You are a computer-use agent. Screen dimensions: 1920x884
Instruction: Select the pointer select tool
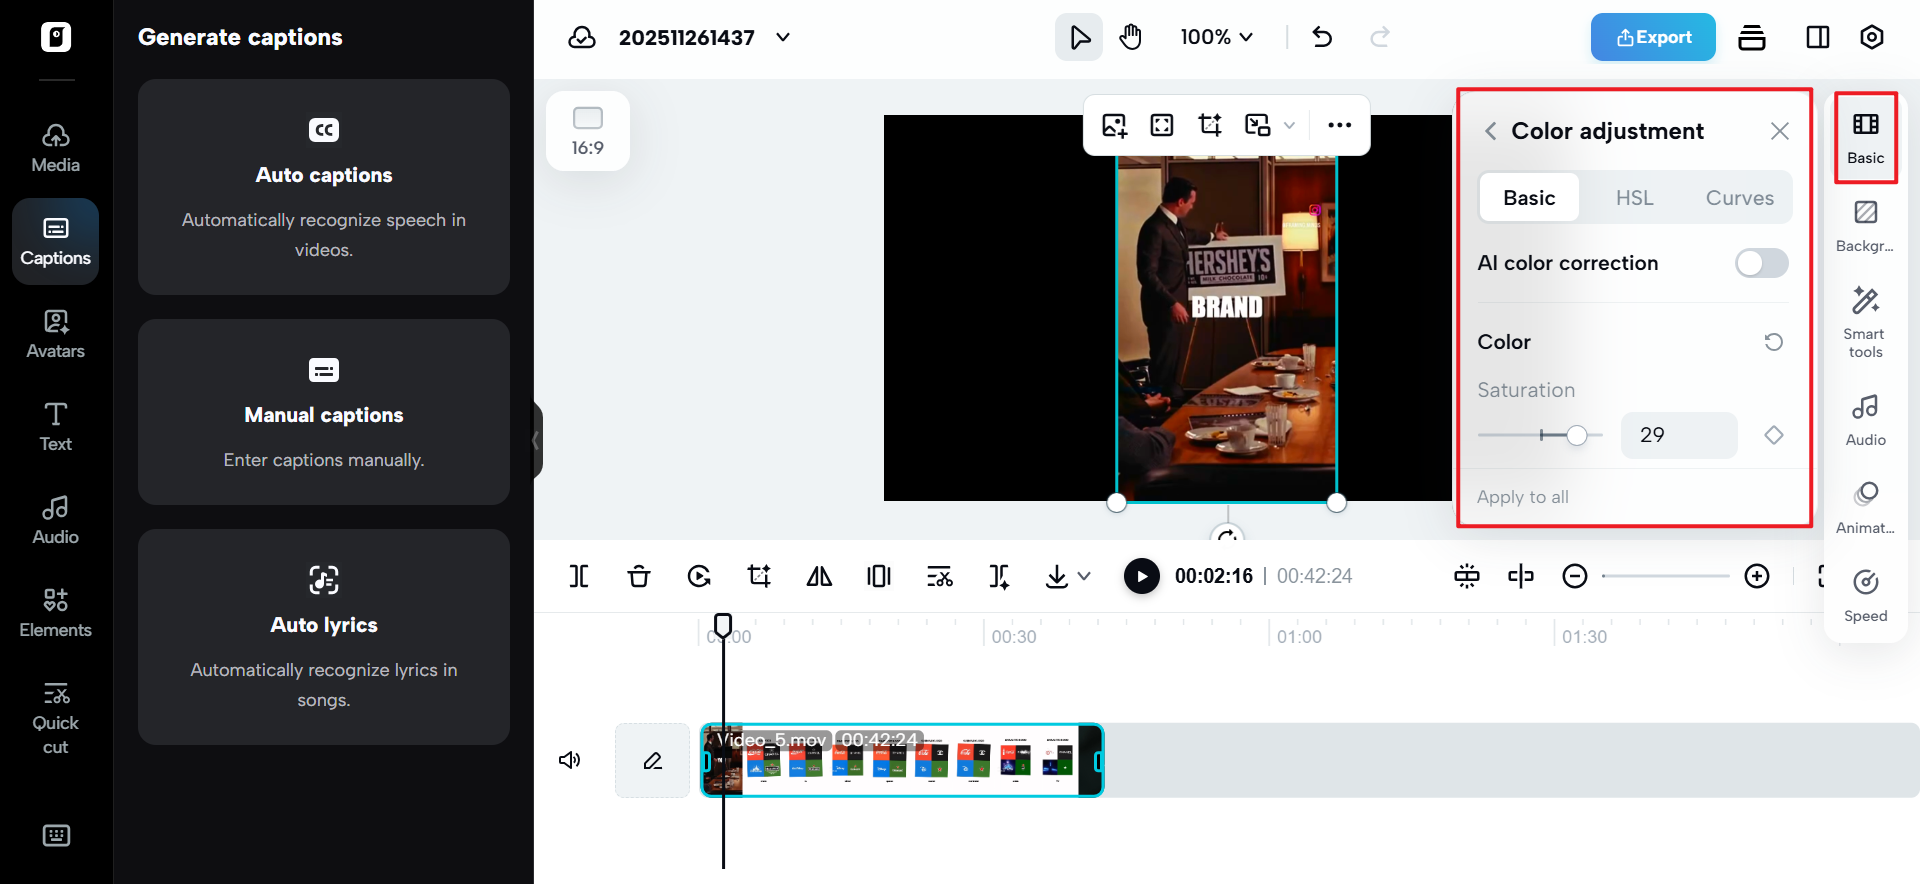pos(1079,38)
